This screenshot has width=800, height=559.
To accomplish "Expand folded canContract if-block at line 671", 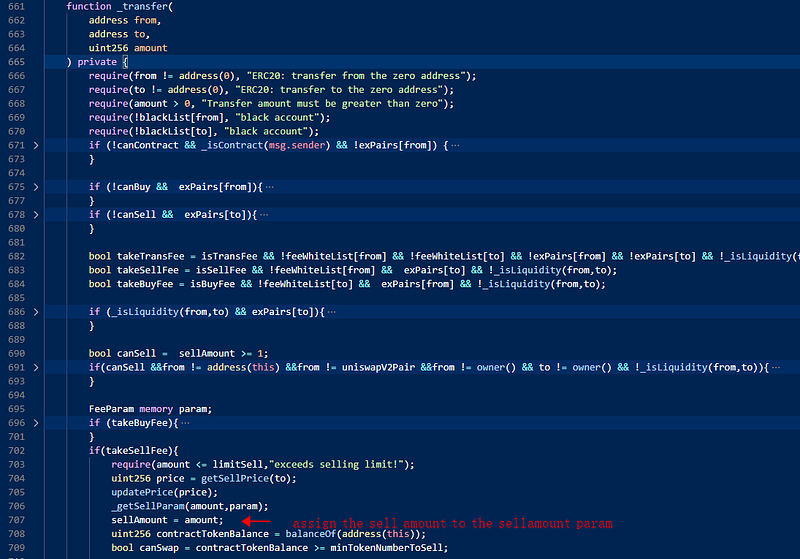I will click(37, 146).
